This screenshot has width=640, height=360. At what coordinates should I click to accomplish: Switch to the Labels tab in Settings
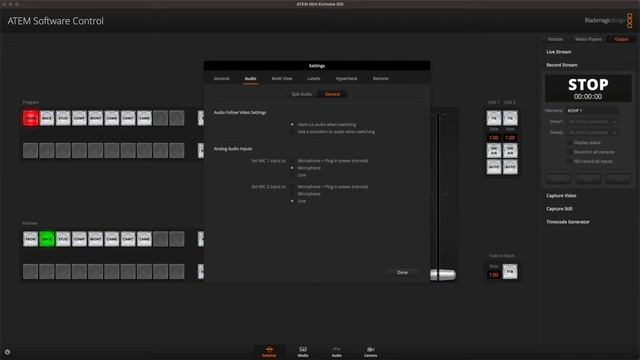point(314,78)
